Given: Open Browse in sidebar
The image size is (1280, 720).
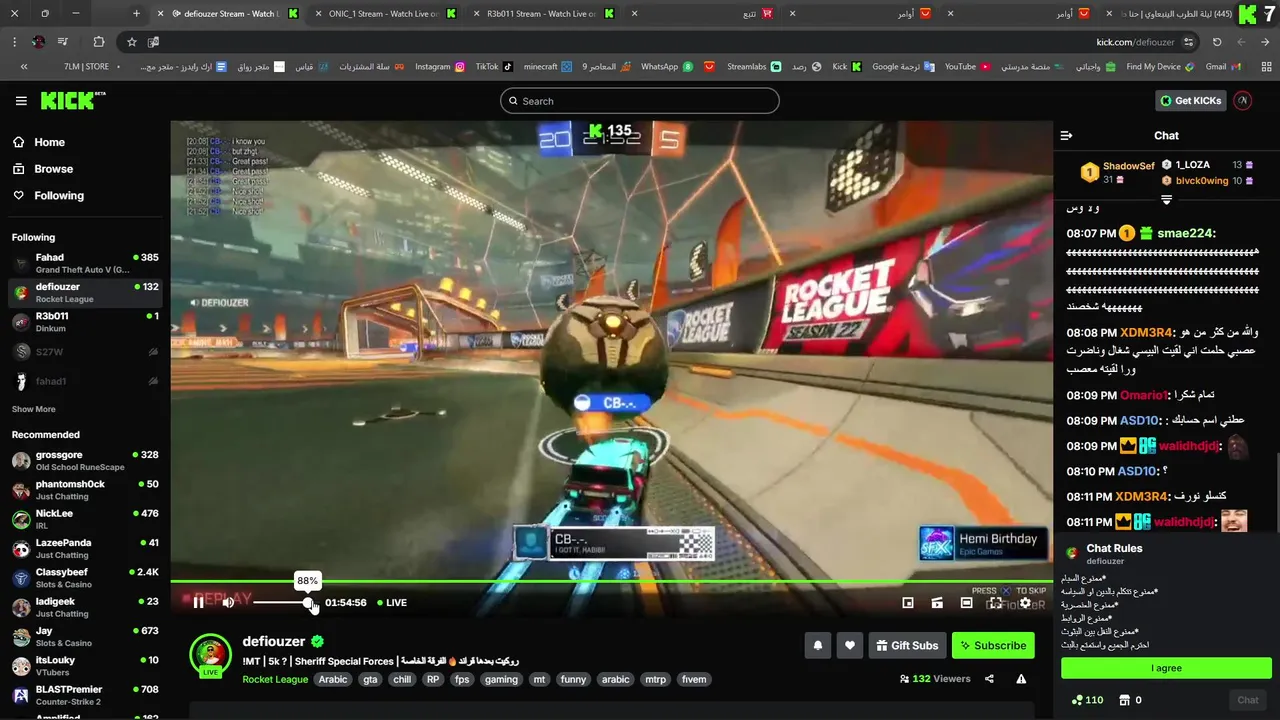Looking at the screenshot, I should (x=53, y=169).
